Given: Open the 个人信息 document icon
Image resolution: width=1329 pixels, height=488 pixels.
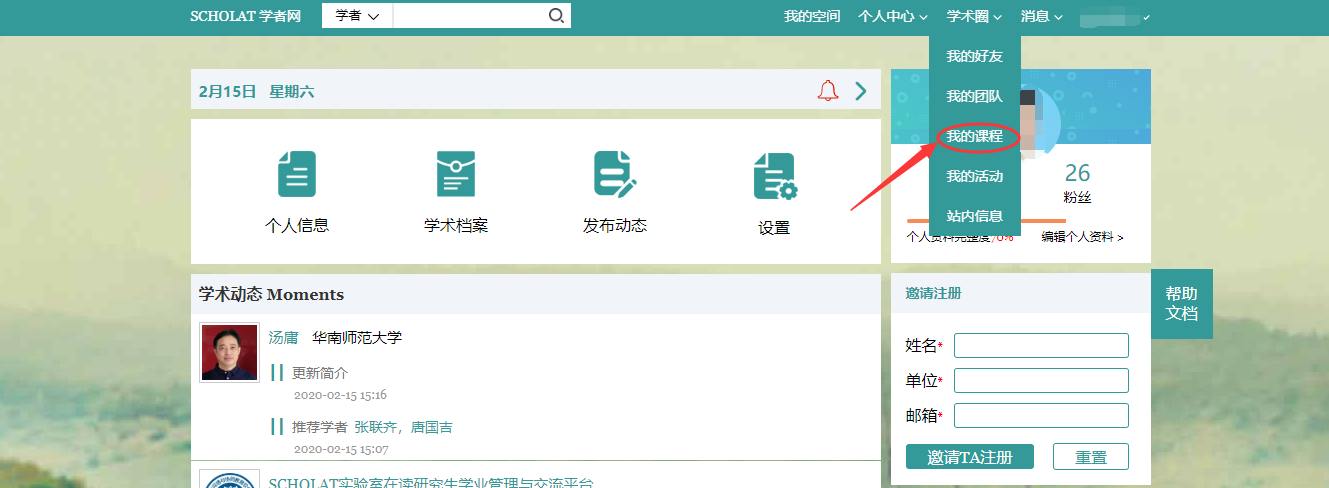Looking at the screenshot, I should coord(296,174).
